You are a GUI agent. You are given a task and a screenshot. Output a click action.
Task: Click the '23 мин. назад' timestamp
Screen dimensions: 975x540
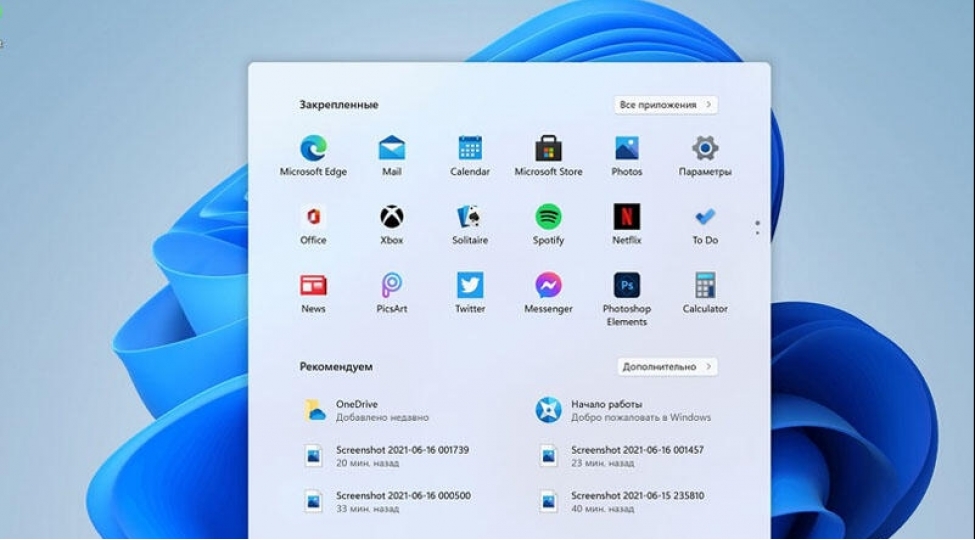point(603,463)
